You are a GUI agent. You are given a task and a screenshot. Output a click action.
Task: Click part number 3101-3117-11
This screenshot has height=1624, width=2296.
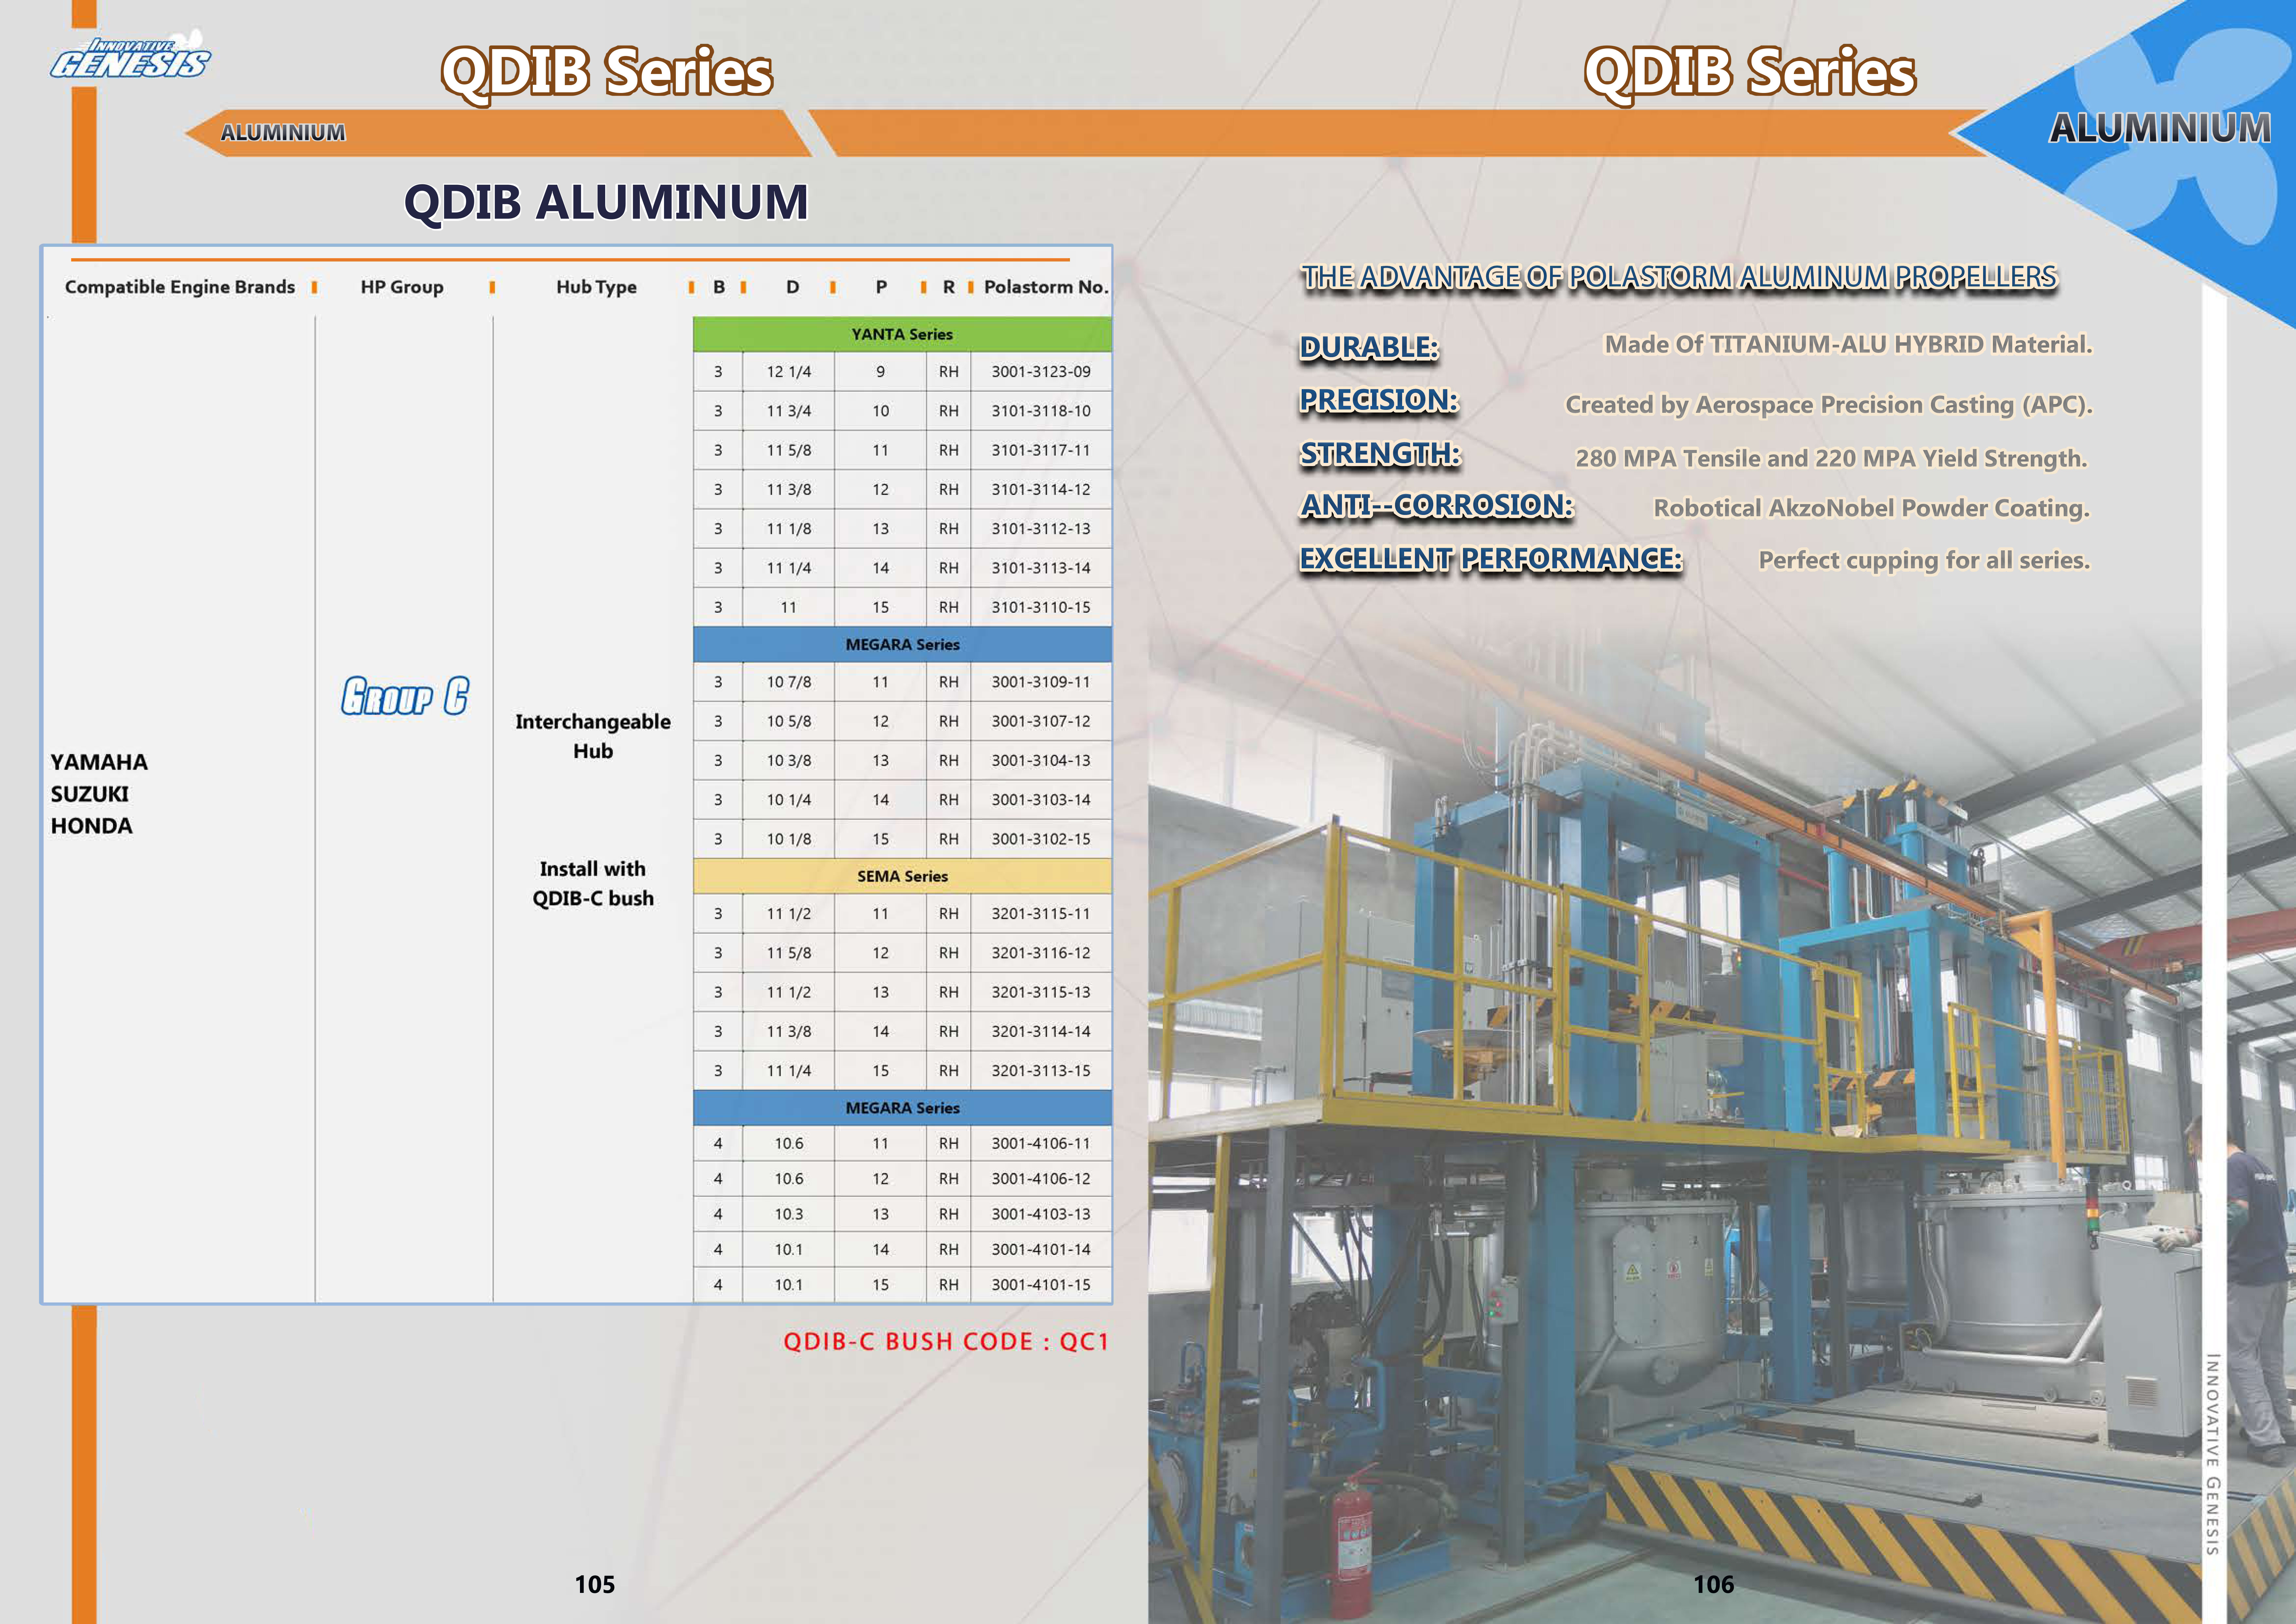tap(1041, 450)
